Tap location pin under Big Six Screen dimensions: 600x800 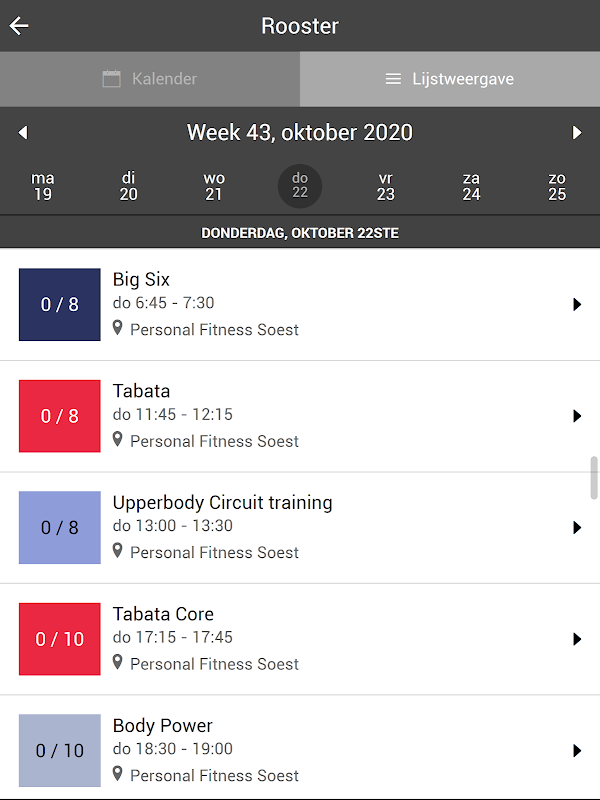117,328
